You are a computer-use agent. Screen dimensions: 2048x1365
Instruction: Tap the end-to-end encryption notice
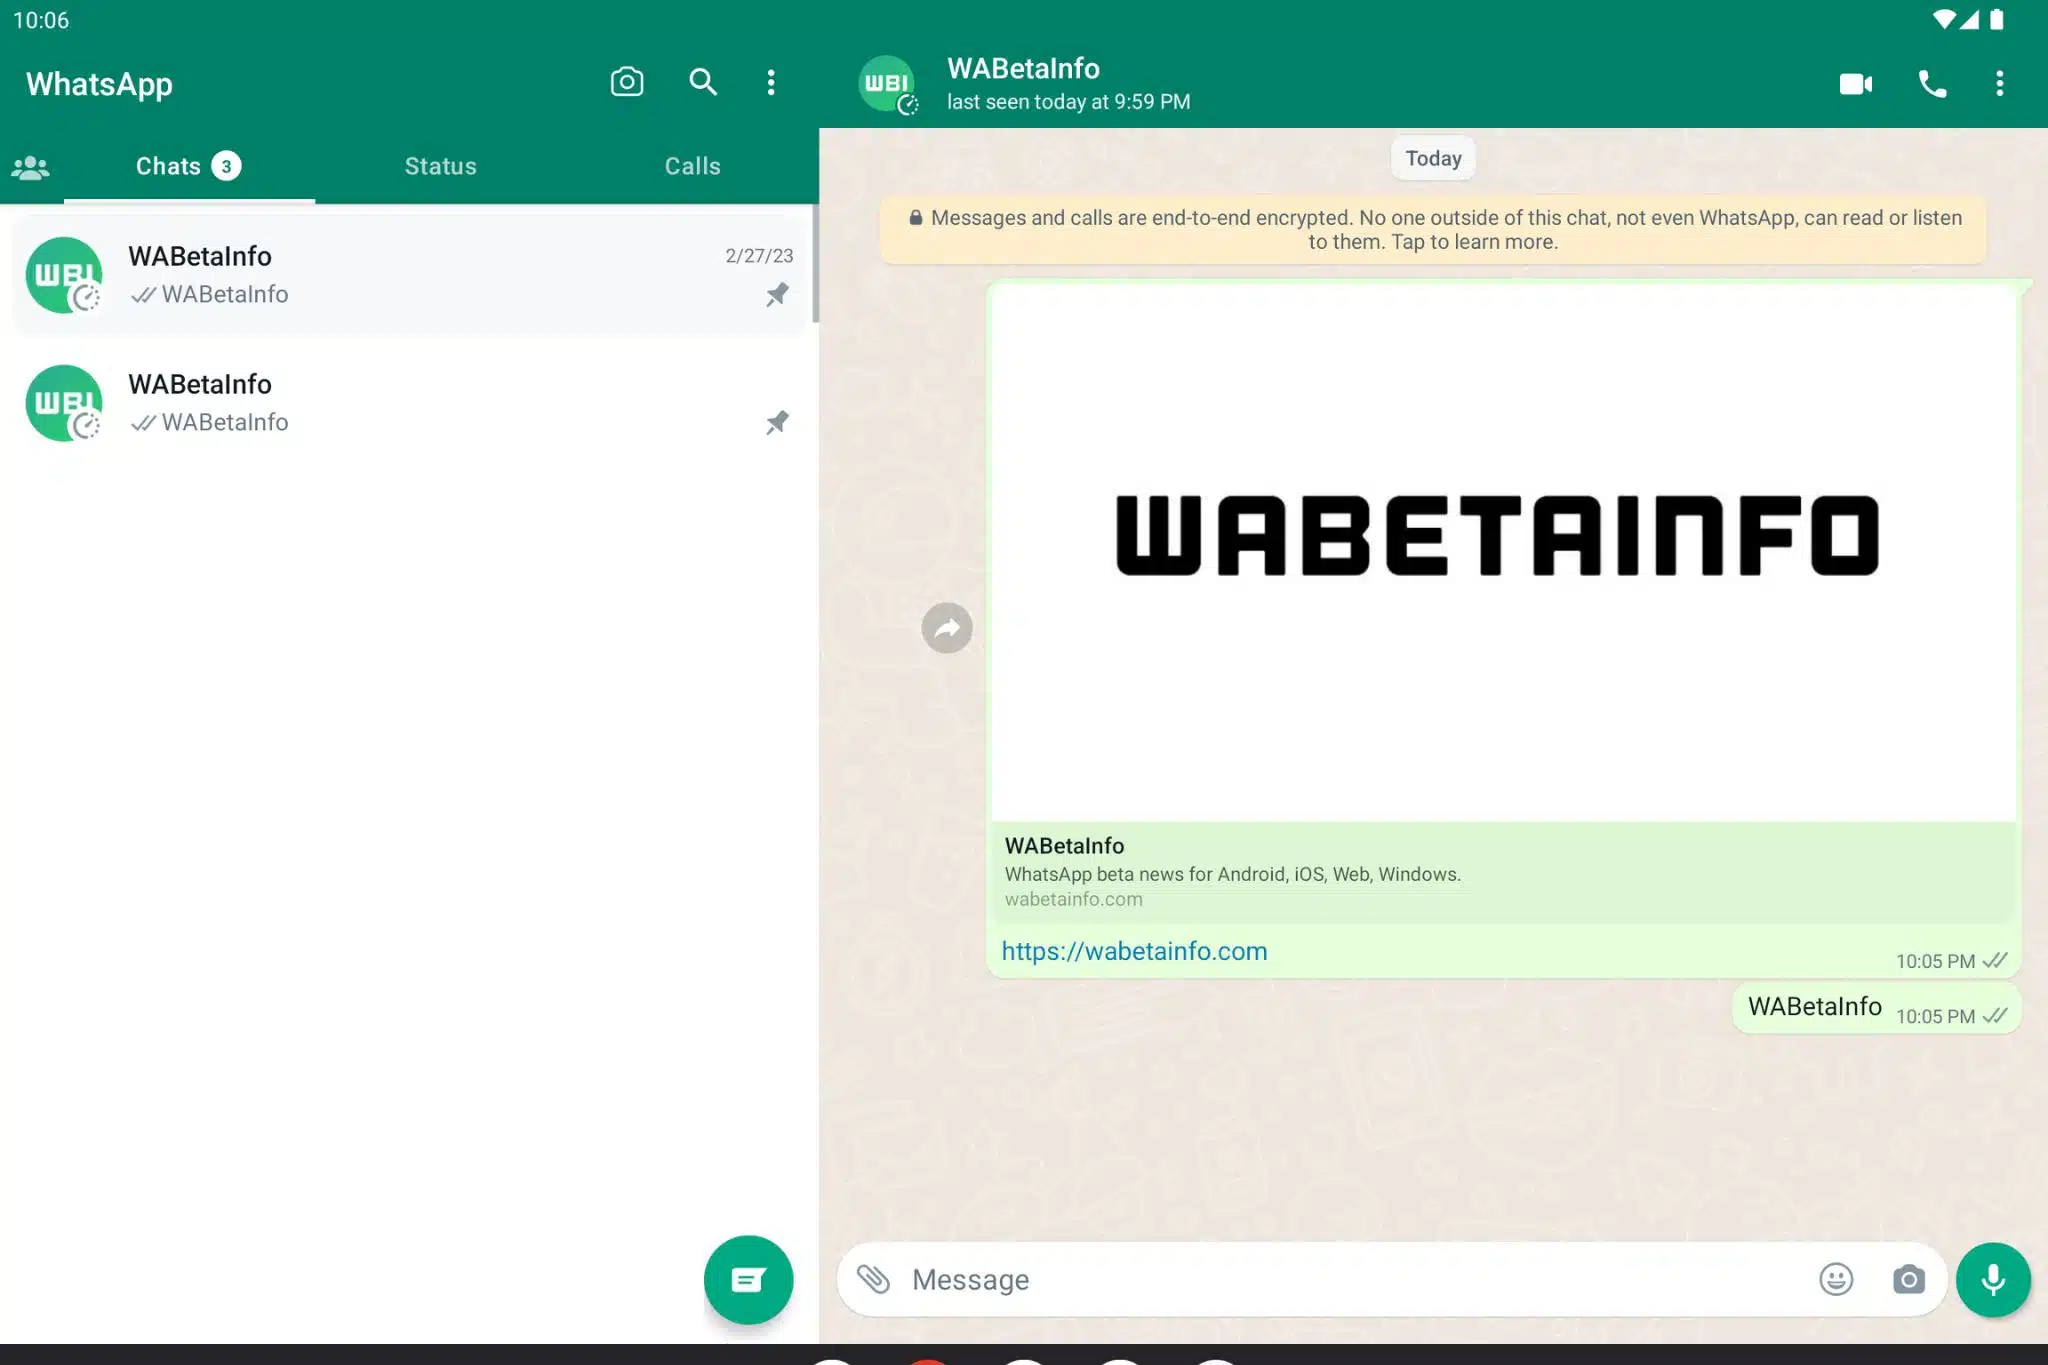(x=1433, y=230)
